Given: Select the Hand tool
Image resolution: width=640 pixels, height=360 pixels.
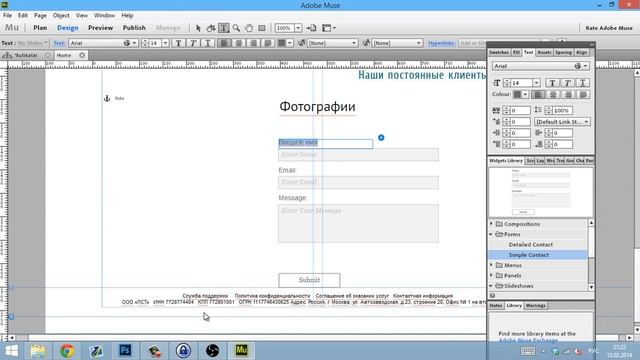Looking at the screenshot, I should pos(249,28).
